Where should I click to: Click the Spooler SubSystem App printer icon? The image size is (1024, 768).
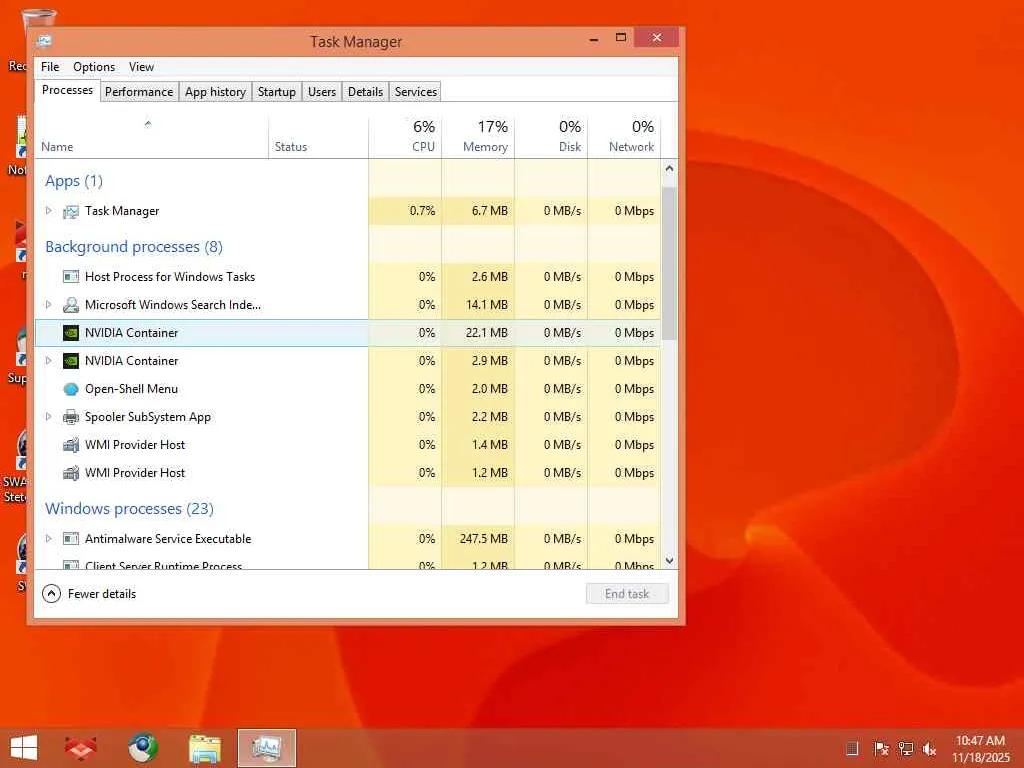(71, 417)
